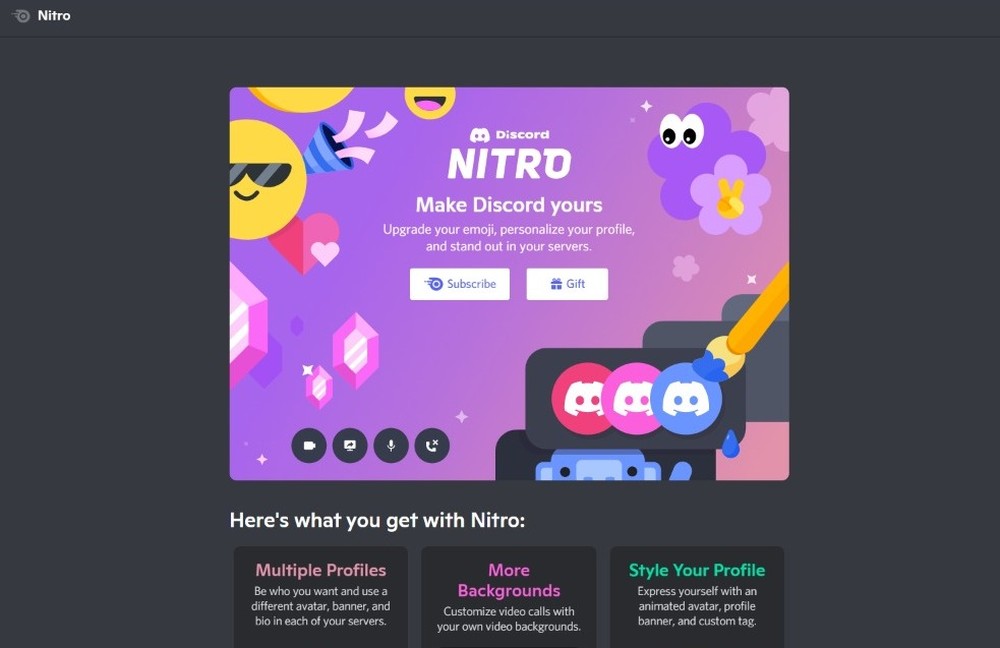Click the pink Discord avatar bubble
This screenshot has height=648, width=1000.
tap(631, 397)
